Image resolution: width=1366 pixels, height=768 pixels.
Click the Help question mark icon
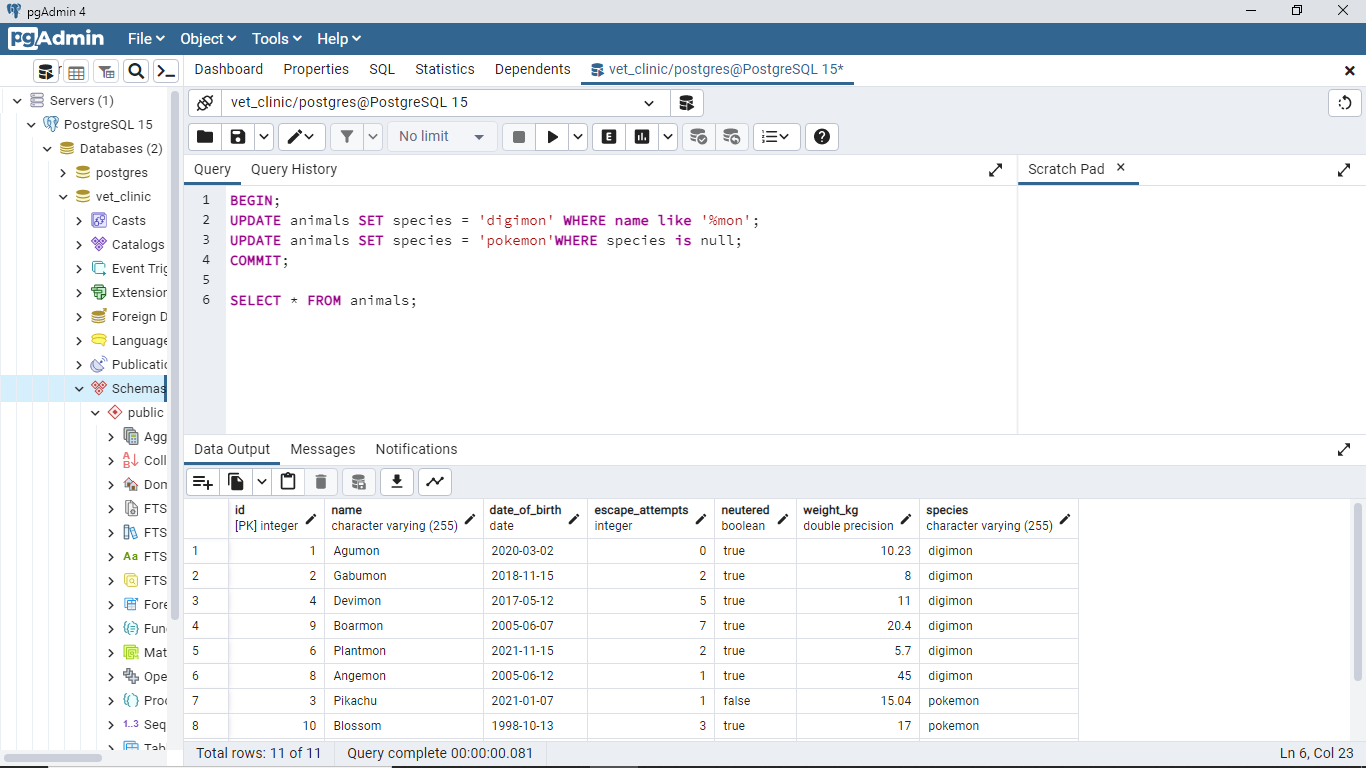point(822,137)
